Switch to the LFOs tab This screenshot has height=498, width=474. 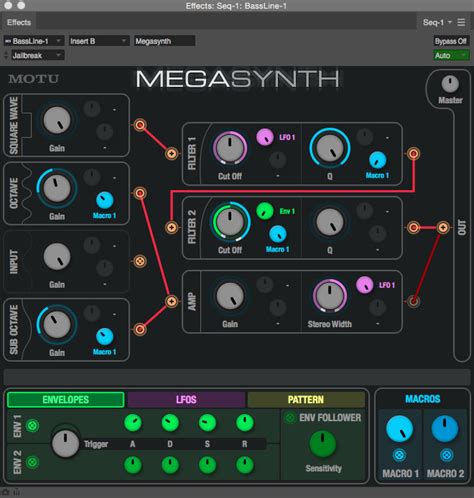pos(186,400)
